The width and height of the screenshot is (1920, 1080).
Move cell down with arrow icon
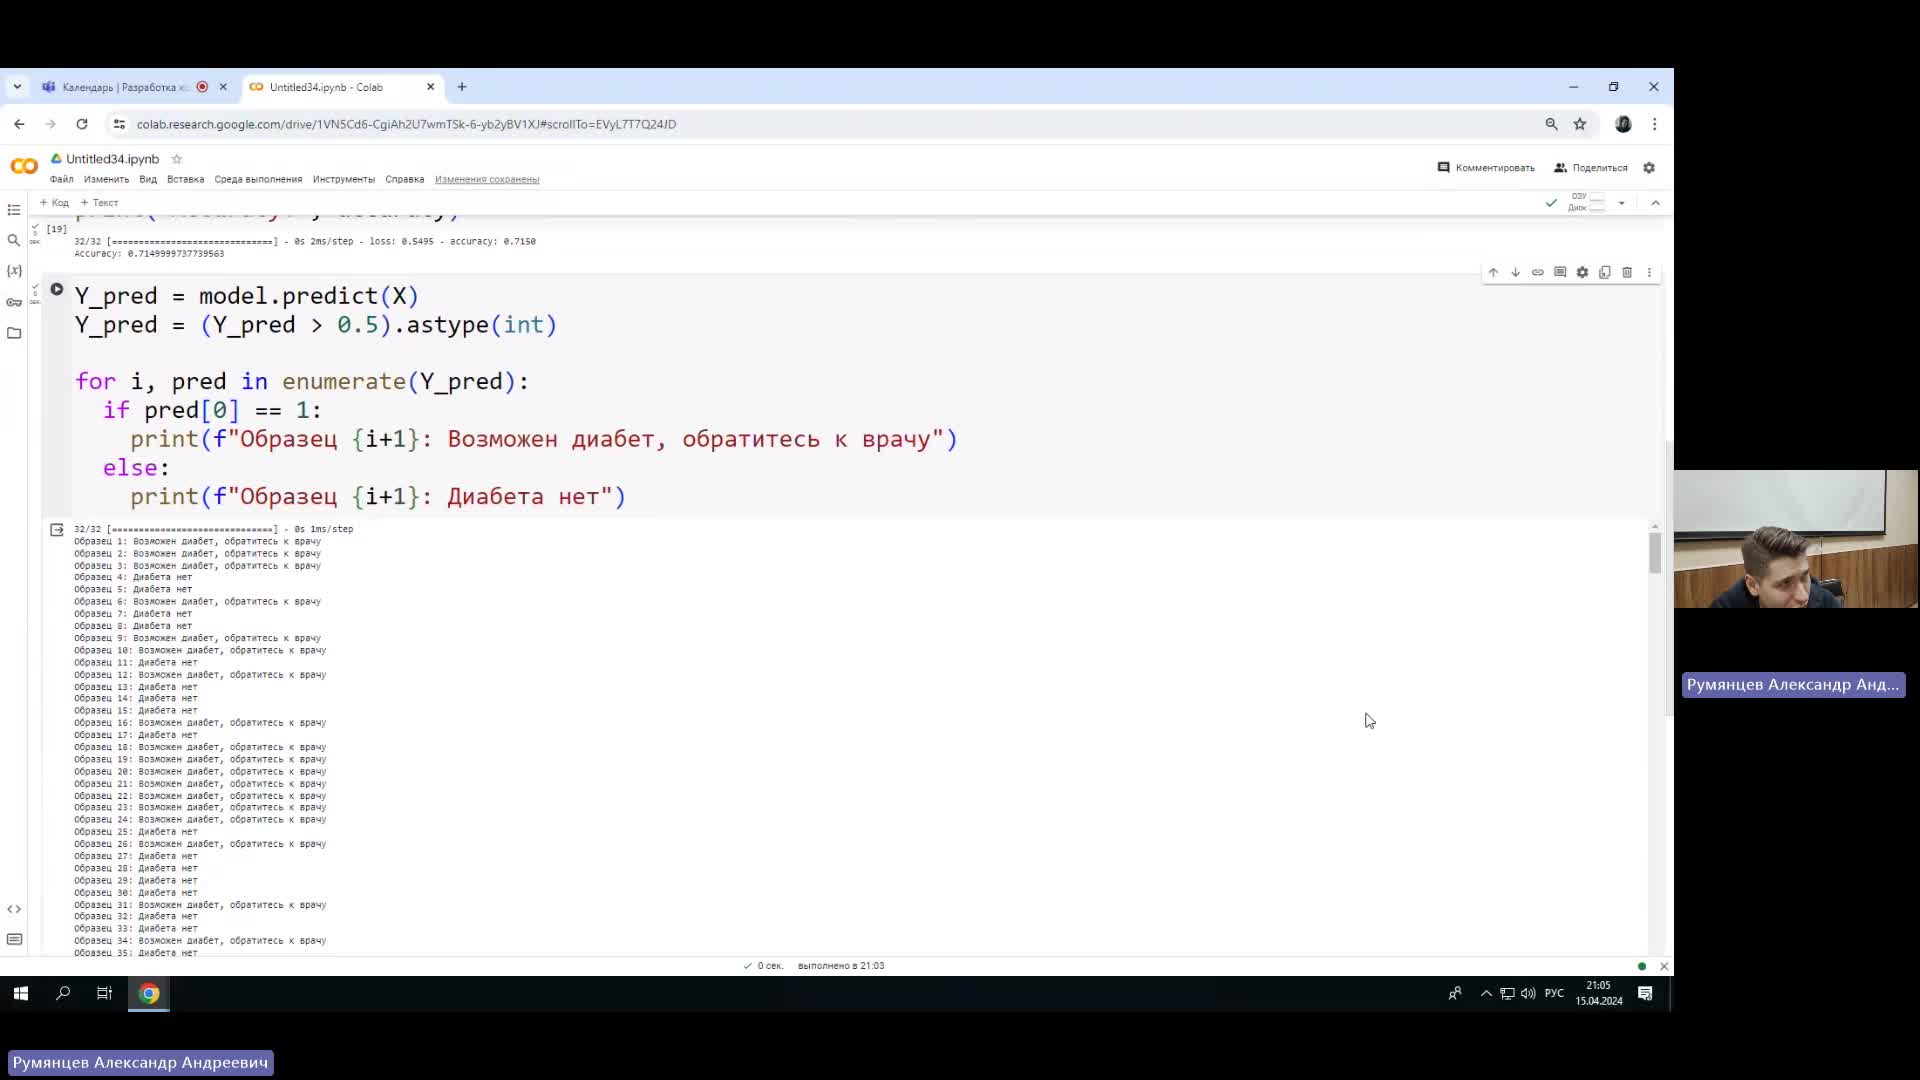pos(1515,272)
